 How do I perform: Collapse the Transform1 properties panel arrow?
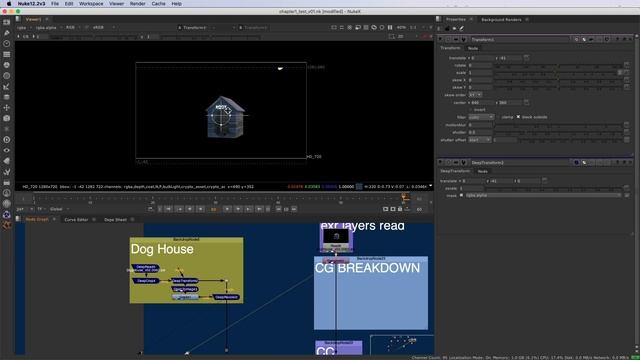pos(440,40)
